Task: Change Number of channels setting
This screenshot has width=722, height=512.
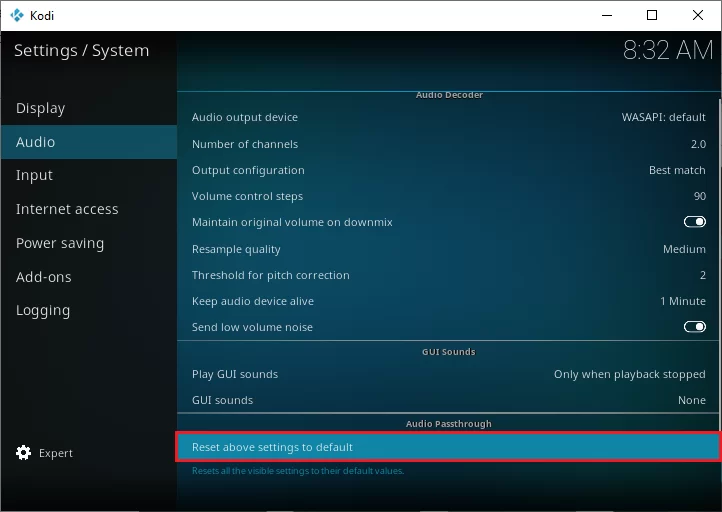Action: [448, 144]
